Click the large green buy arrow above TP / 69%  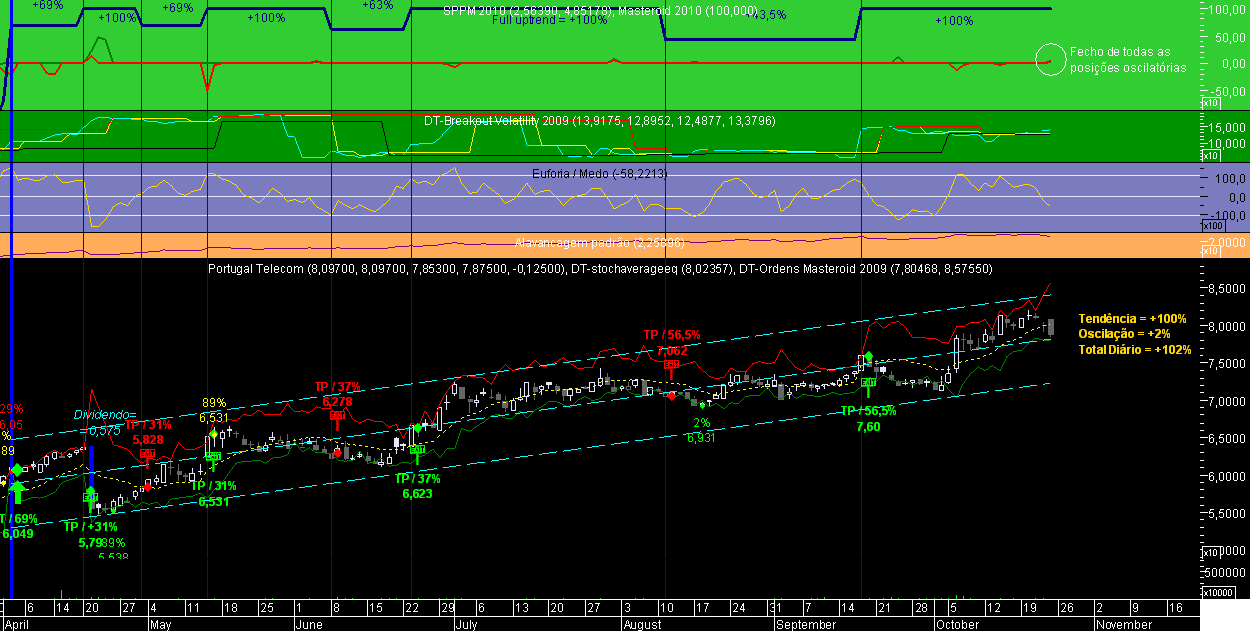[x=17, y=493]
